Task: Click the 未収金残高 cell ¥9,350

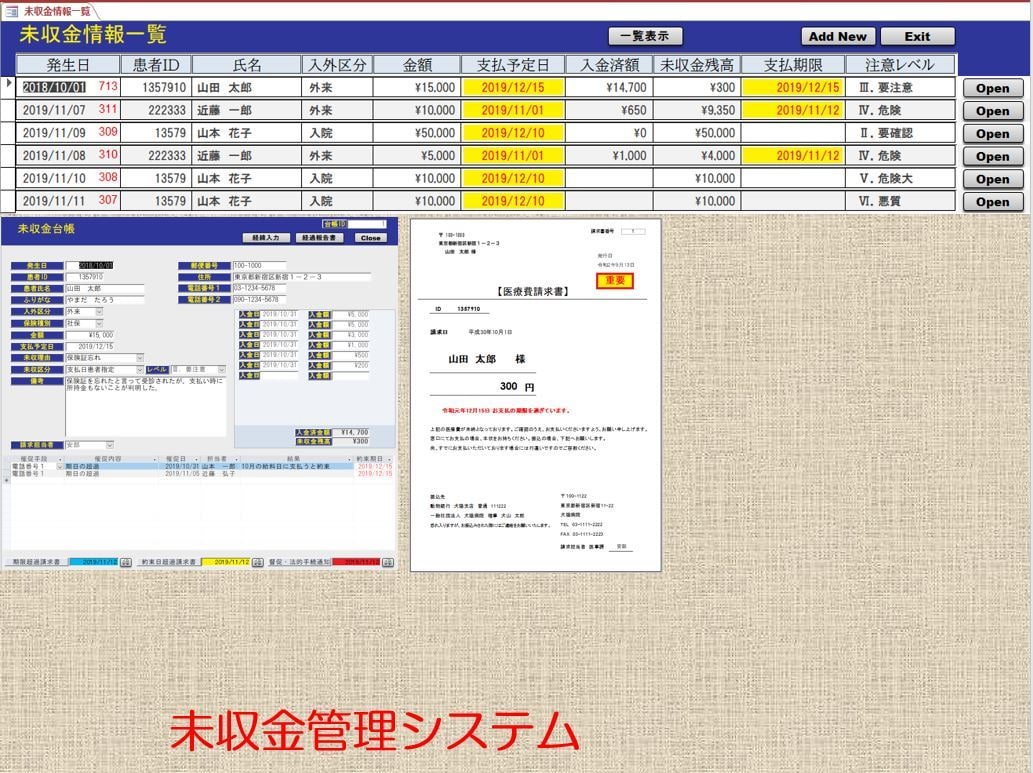Action: [697, 110]
